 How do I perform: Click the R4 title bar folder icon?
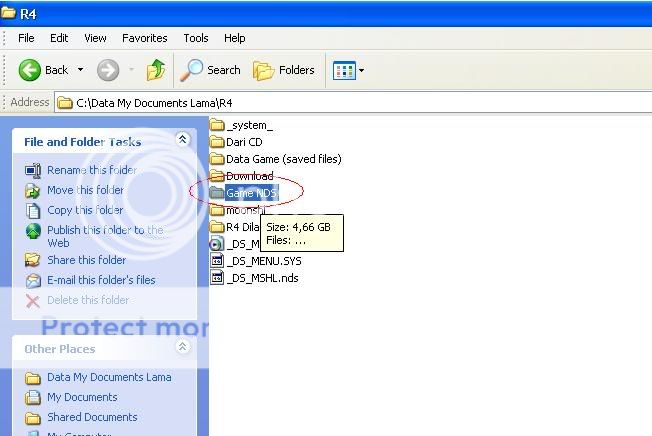point(9,13)
